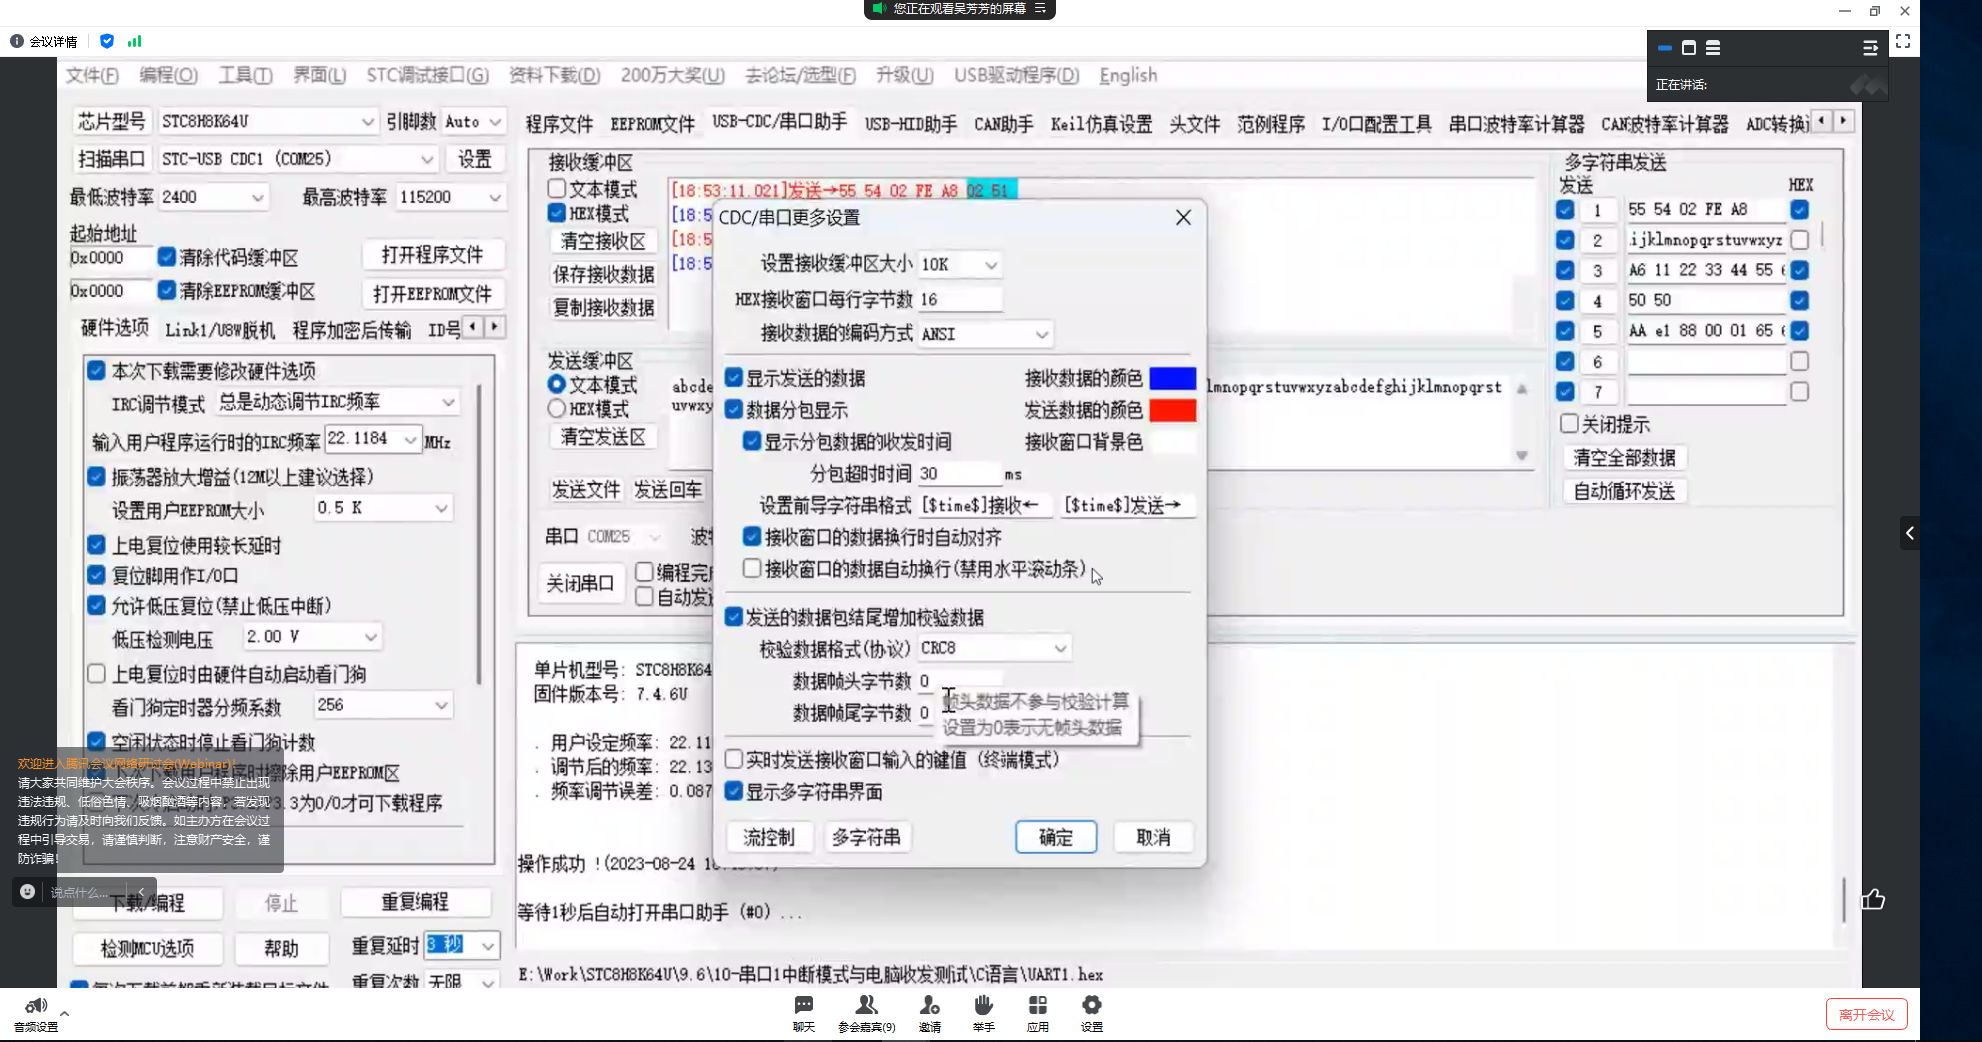Image resolution: width=1982 pixels, height=1042 pixels.
Task: Click the 流控制 button
Action: pos(768,837)
